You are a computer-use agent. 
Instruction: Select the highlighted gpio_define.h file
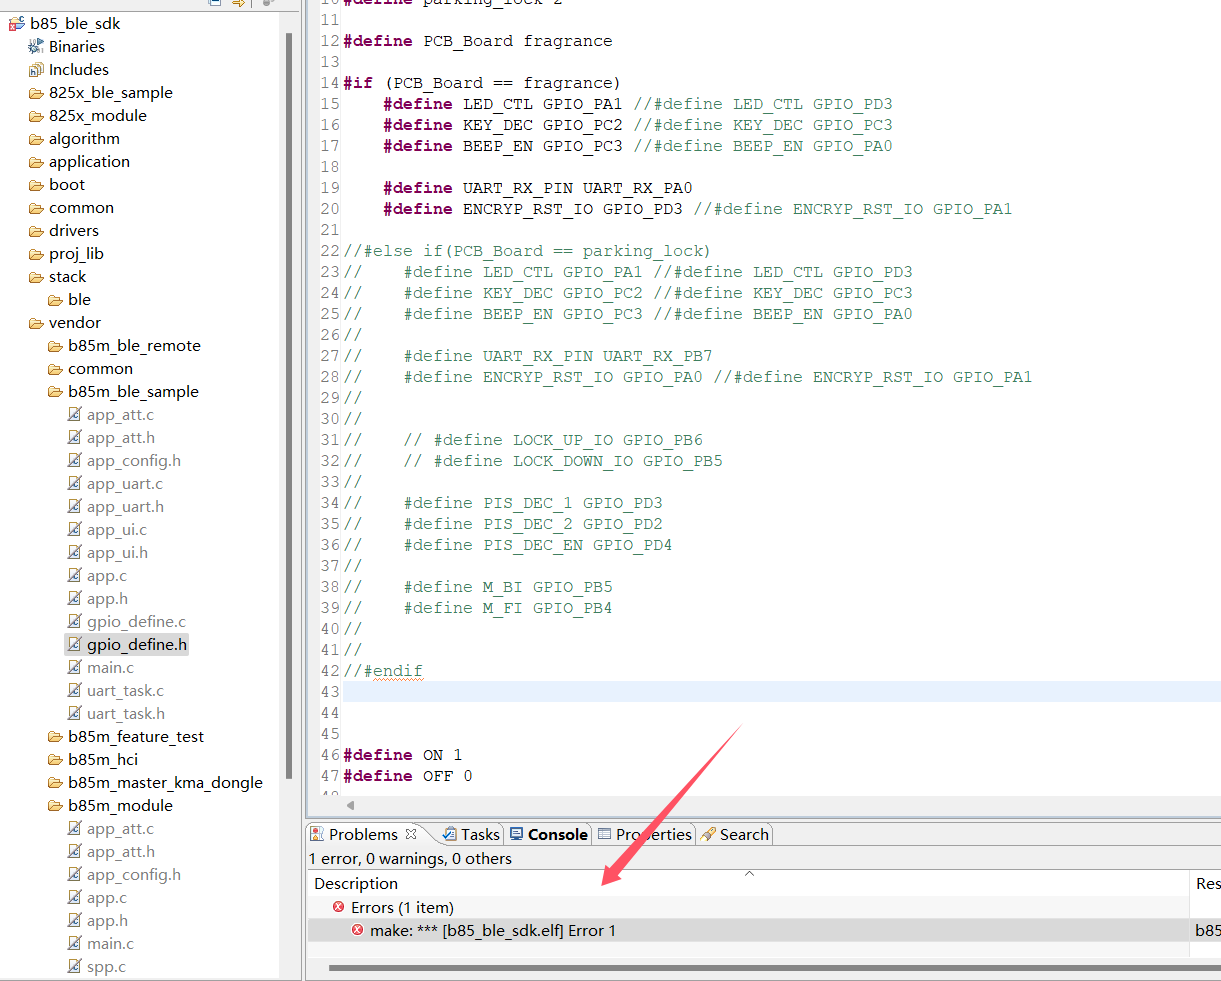pos(127,644)
